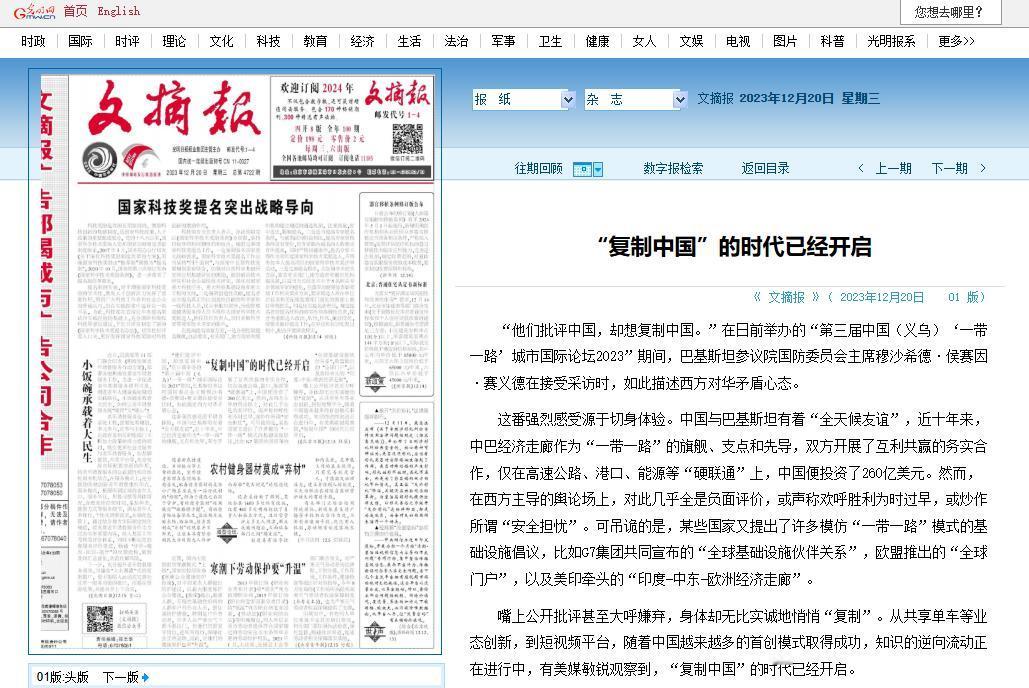
Task: Open the 科技 navigation item
Action: [268, 41]
